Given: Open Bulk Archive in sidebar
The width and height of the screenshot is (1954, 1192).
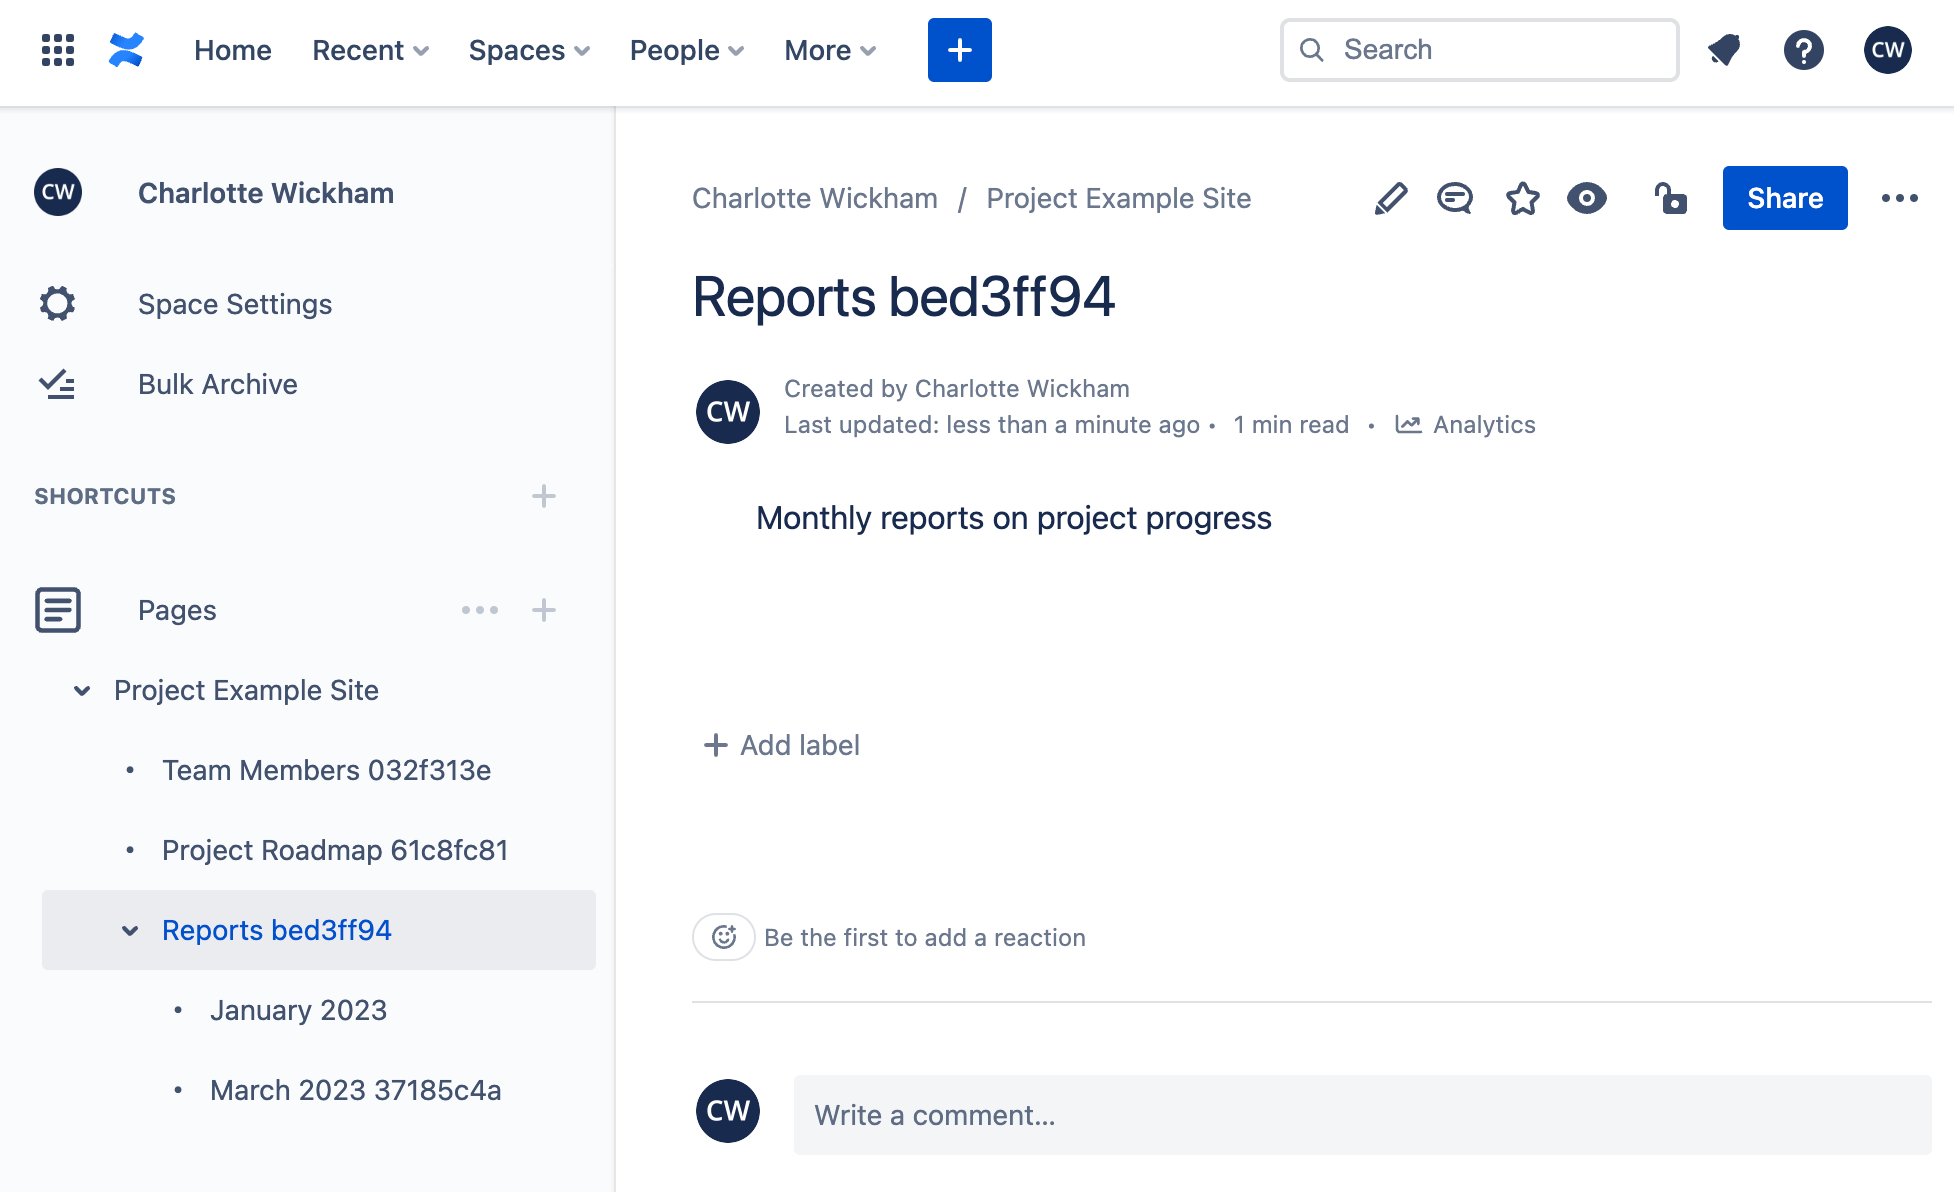Looking at the screenshot, I should click(x=218, y=384).
